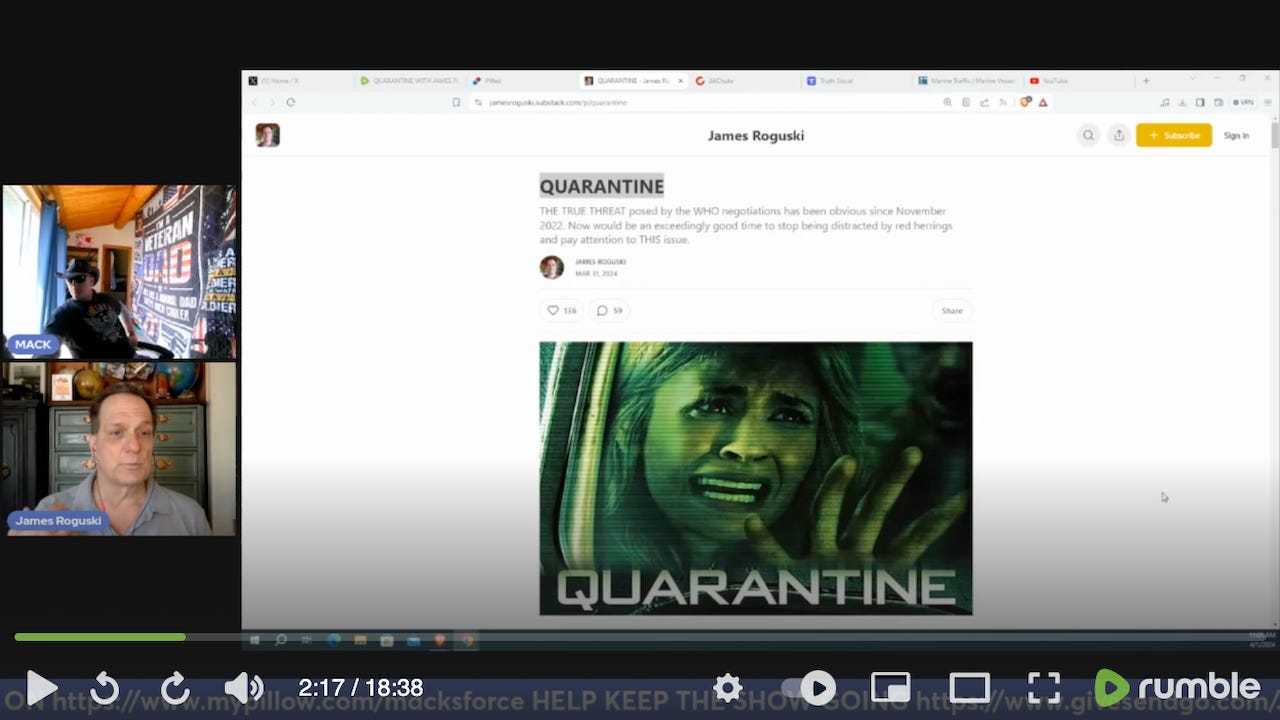Switch to the X Home browser tab
1280x720 pixels.
(x=298, y=81)
